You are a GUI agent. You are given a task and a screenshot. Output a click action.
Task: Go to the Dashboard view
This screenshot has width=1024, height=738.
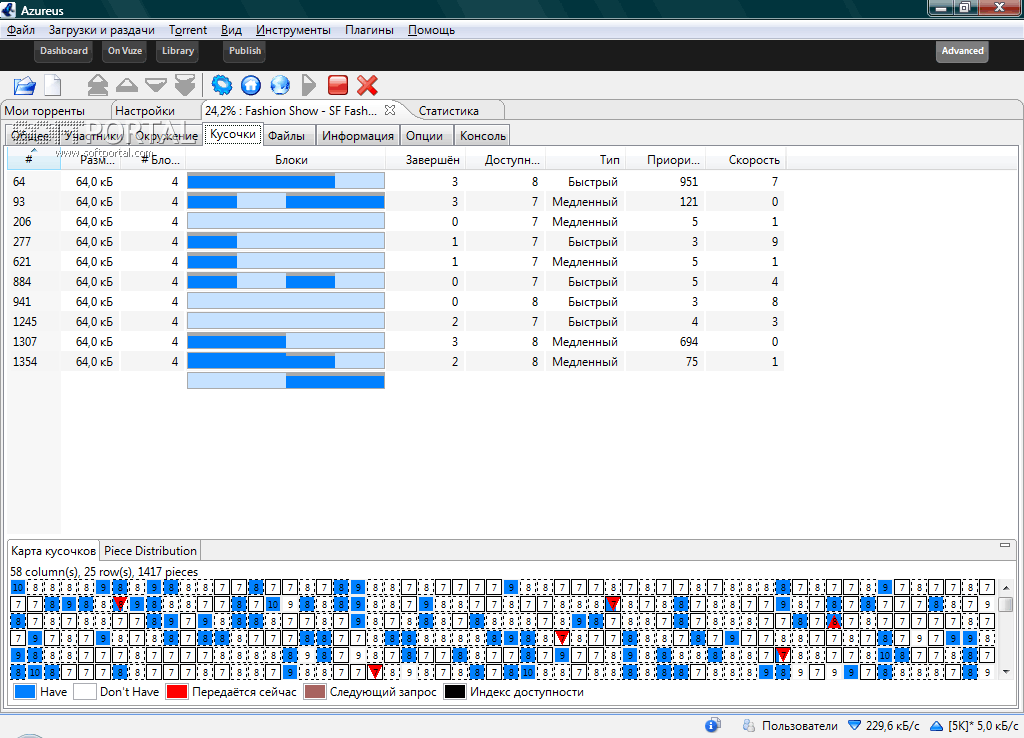click(x=63, y=51)
